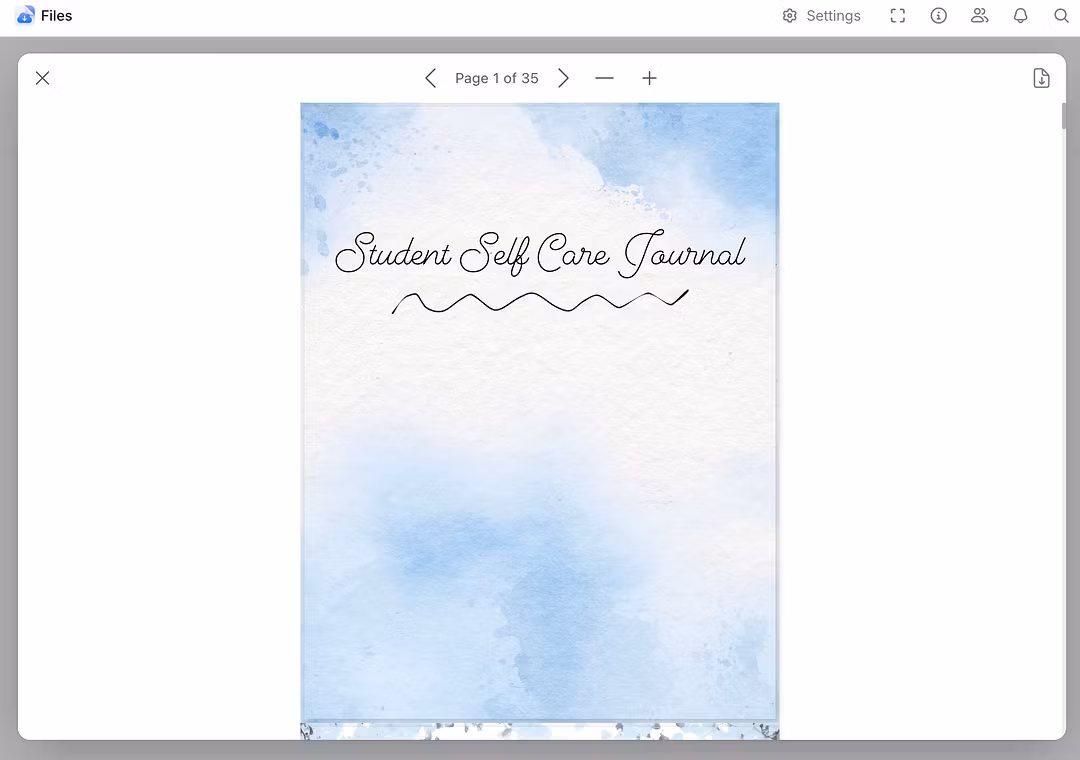The height and width of the screenshot is (760, 1080).
Task: Click the Files app name label
Action: 57,16
